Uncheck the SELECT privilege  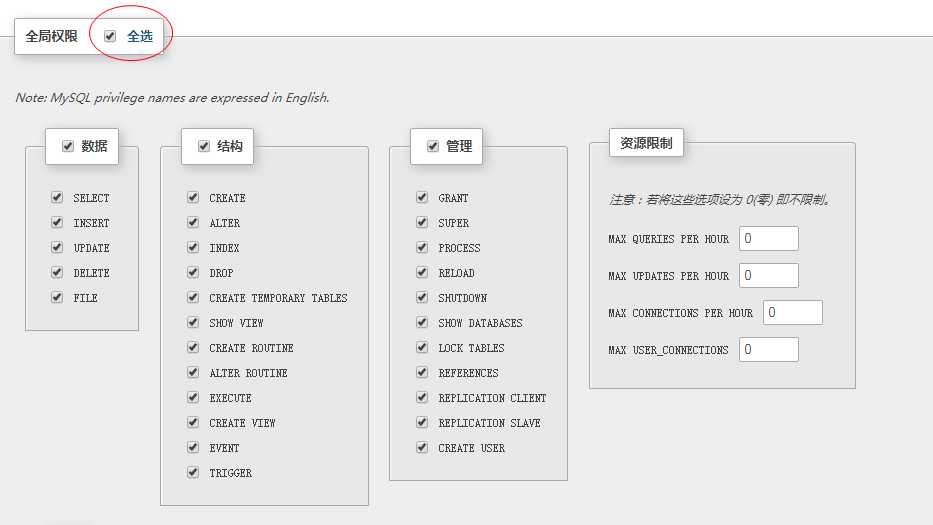[56, 197]
